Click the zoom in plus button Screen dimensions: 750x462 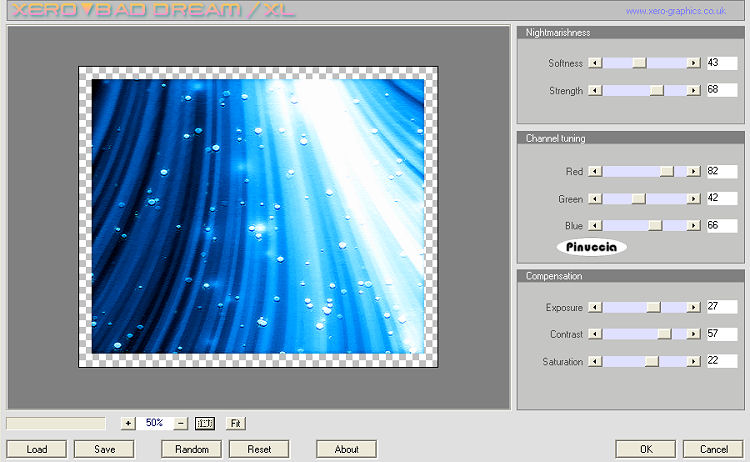128,423
